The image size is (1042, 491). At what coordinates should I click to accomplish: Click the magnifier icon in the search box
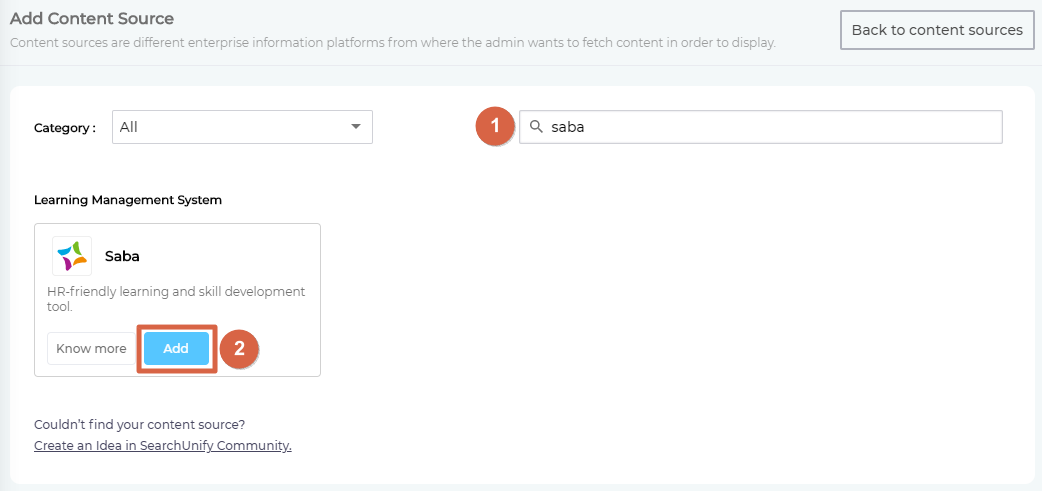click(x=536, y=127)
